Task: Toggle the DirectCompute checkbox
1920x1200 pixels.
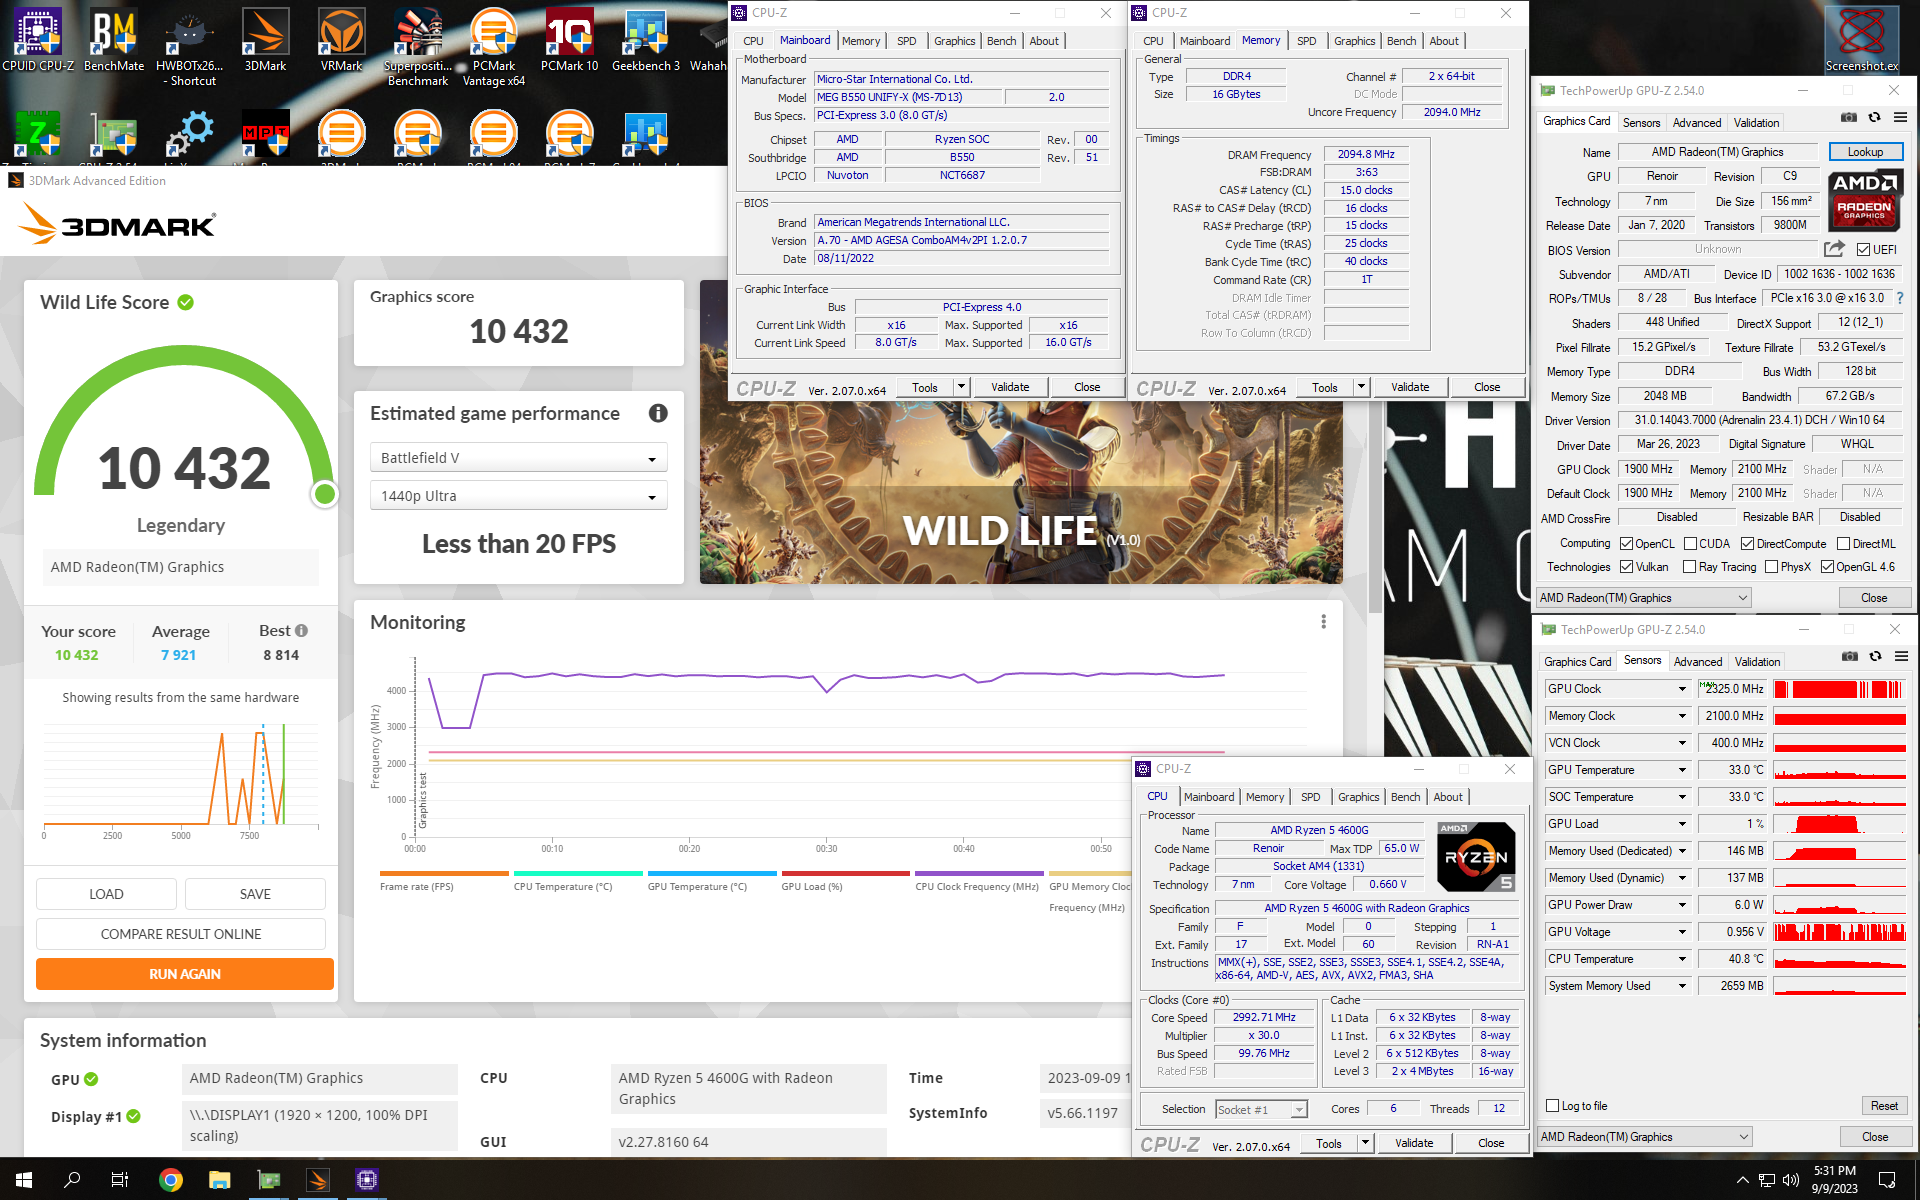Action: pos(1747,544)
